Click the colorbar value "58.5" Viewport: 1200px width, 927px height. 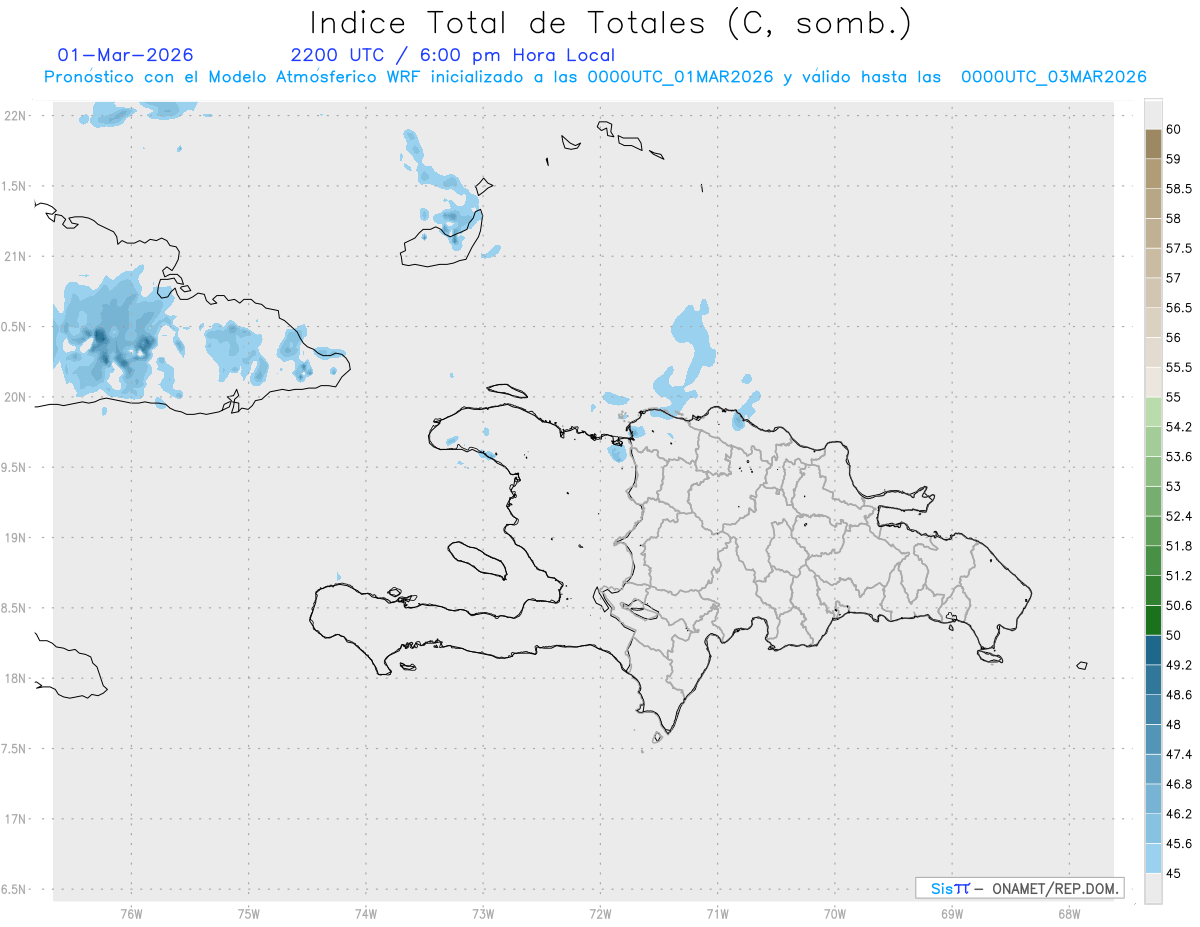[x=1179, y=189]
